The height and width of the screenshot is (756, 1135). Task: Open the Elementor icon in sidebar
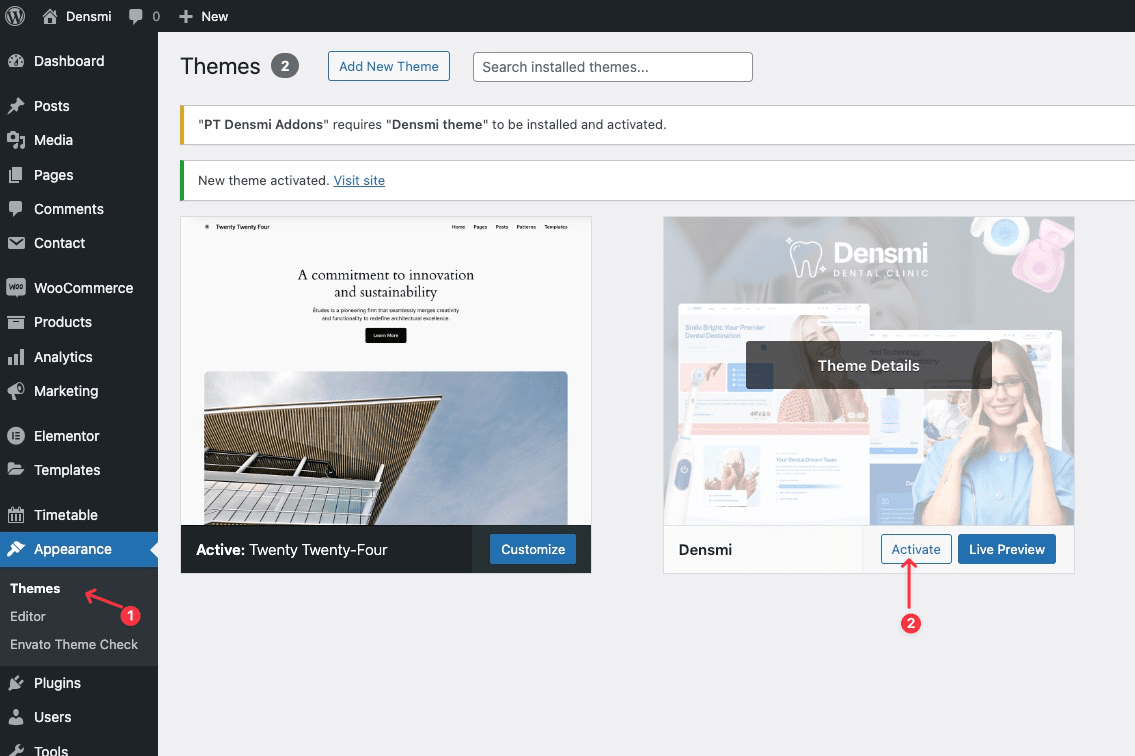click(x=16, y=436)
